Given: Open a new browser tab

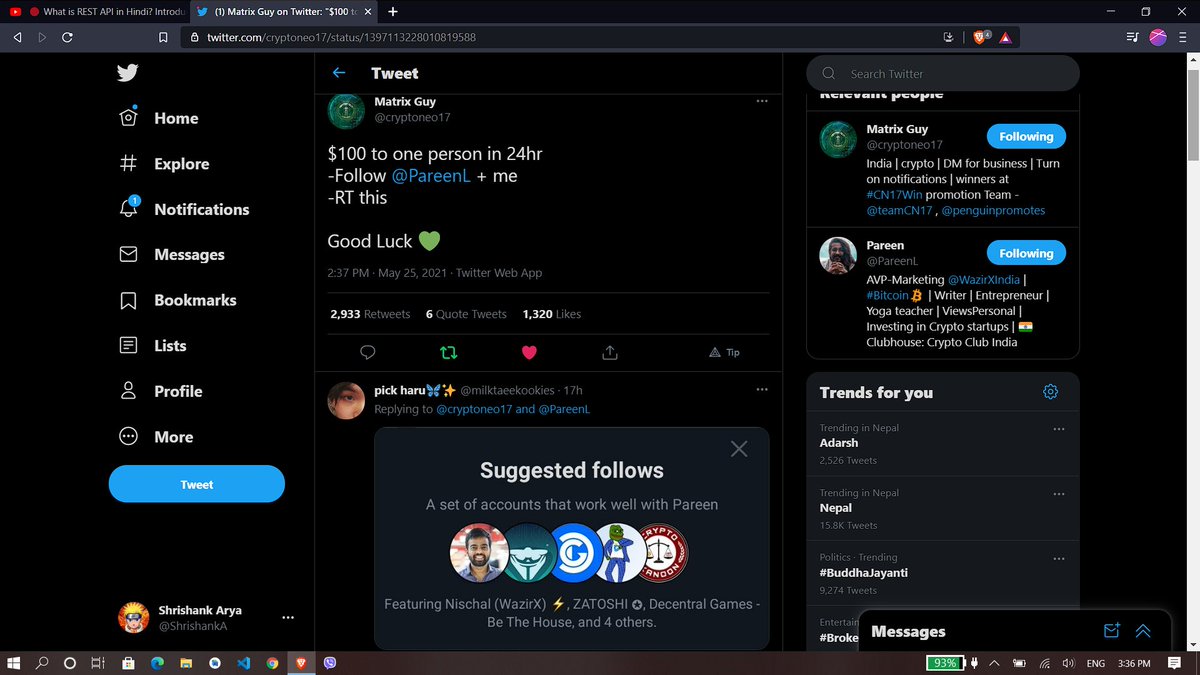Looking at the screenshot, I should pyautogui.click(x=392, y=12).
